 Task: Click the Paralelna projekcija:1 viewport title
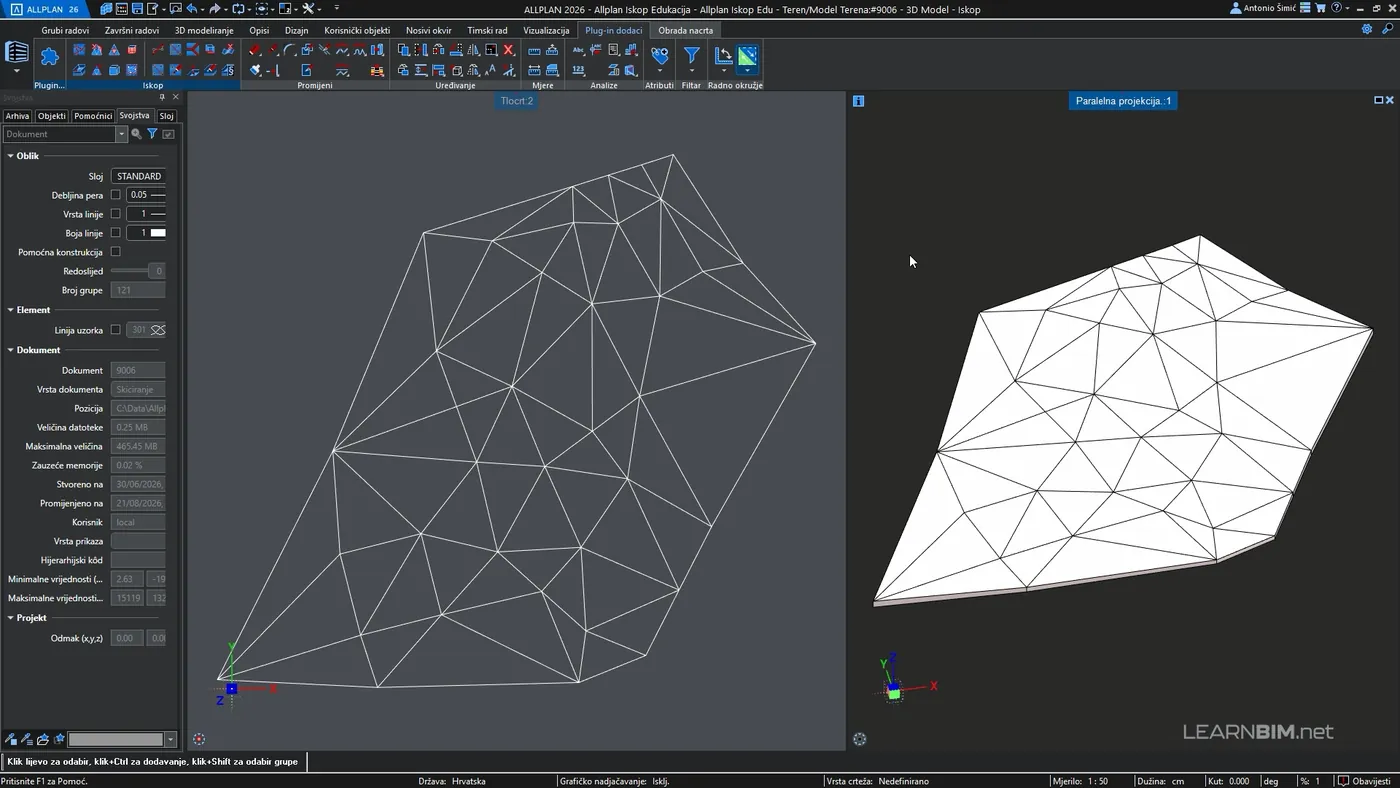[1123, 101]
